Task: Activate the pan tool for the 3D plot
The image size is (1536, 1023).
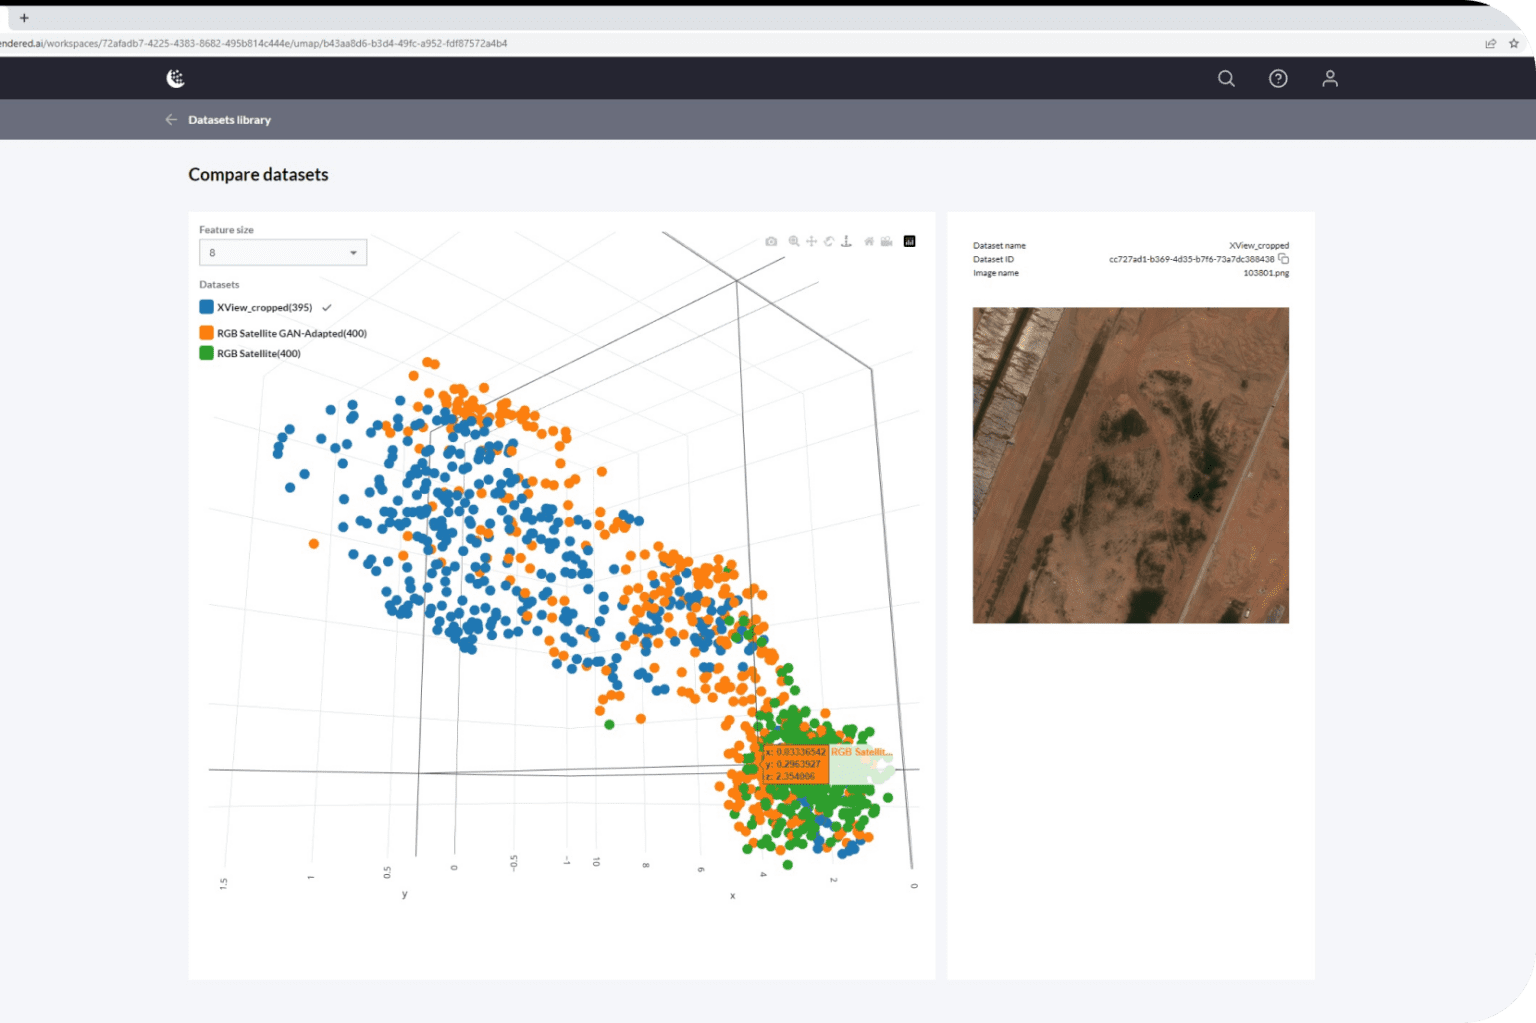Action: click(811, 241)
